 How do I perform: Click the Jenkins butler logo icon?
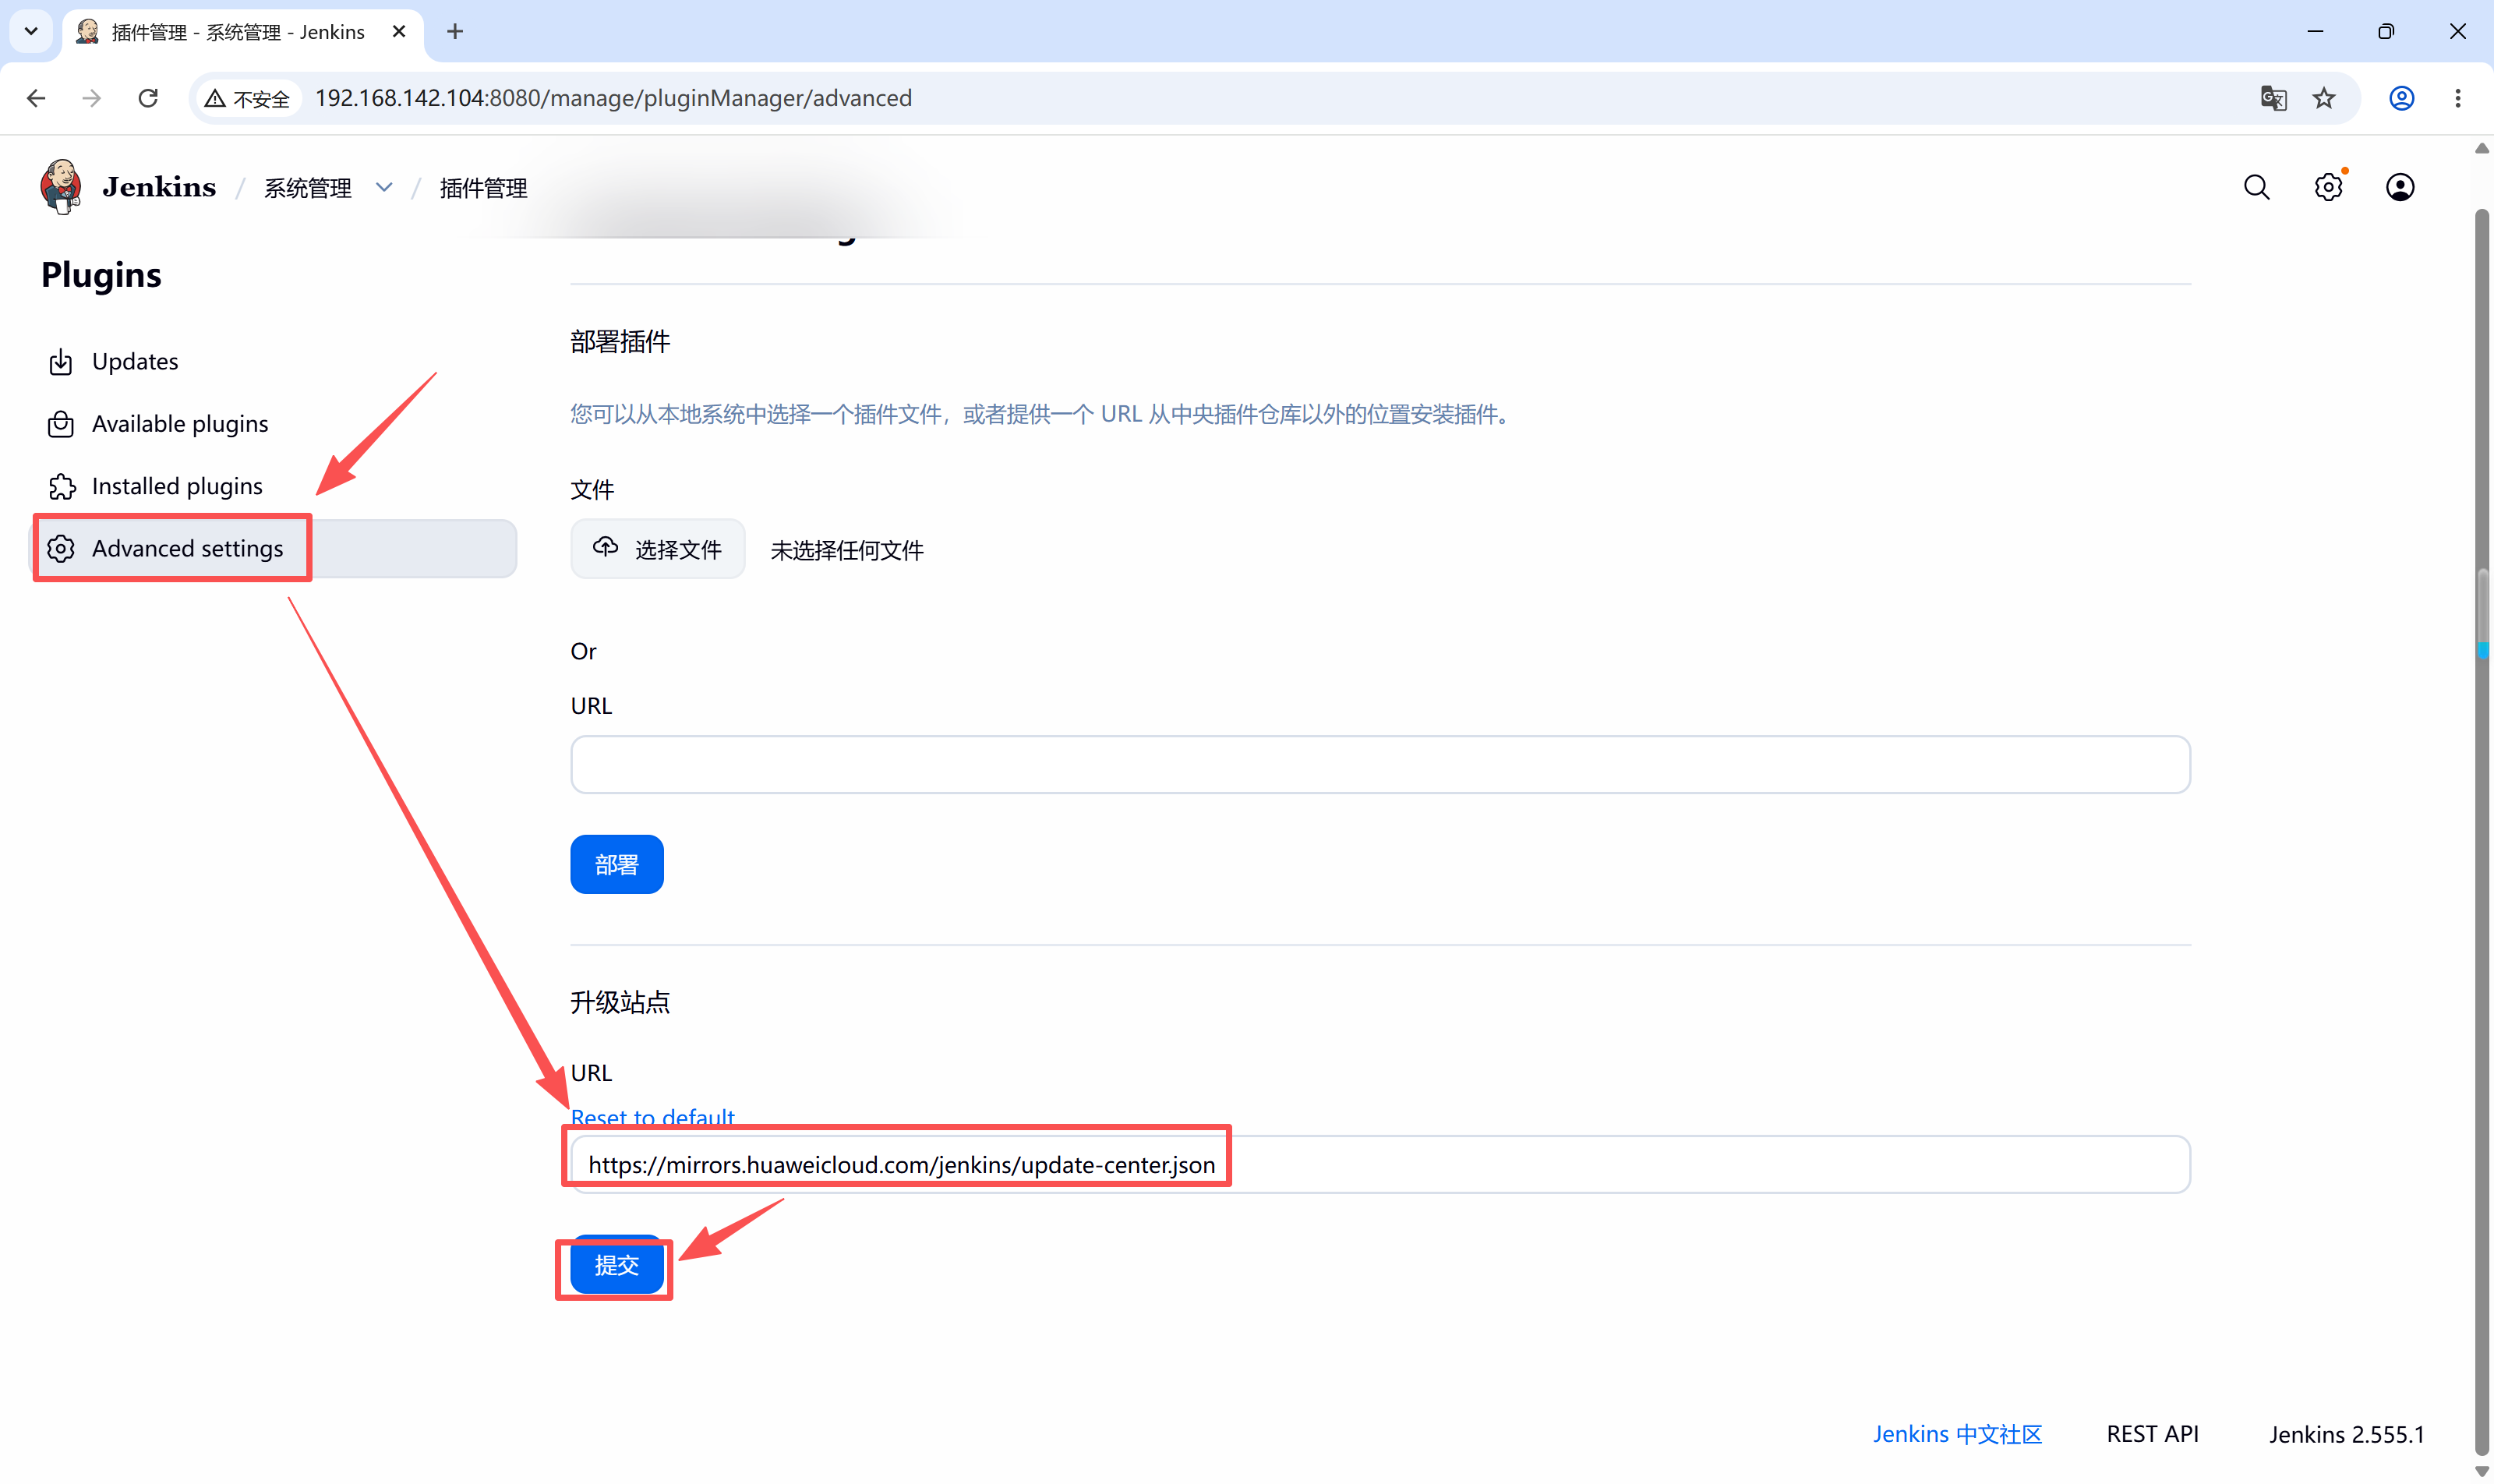(x=61, y=187)
